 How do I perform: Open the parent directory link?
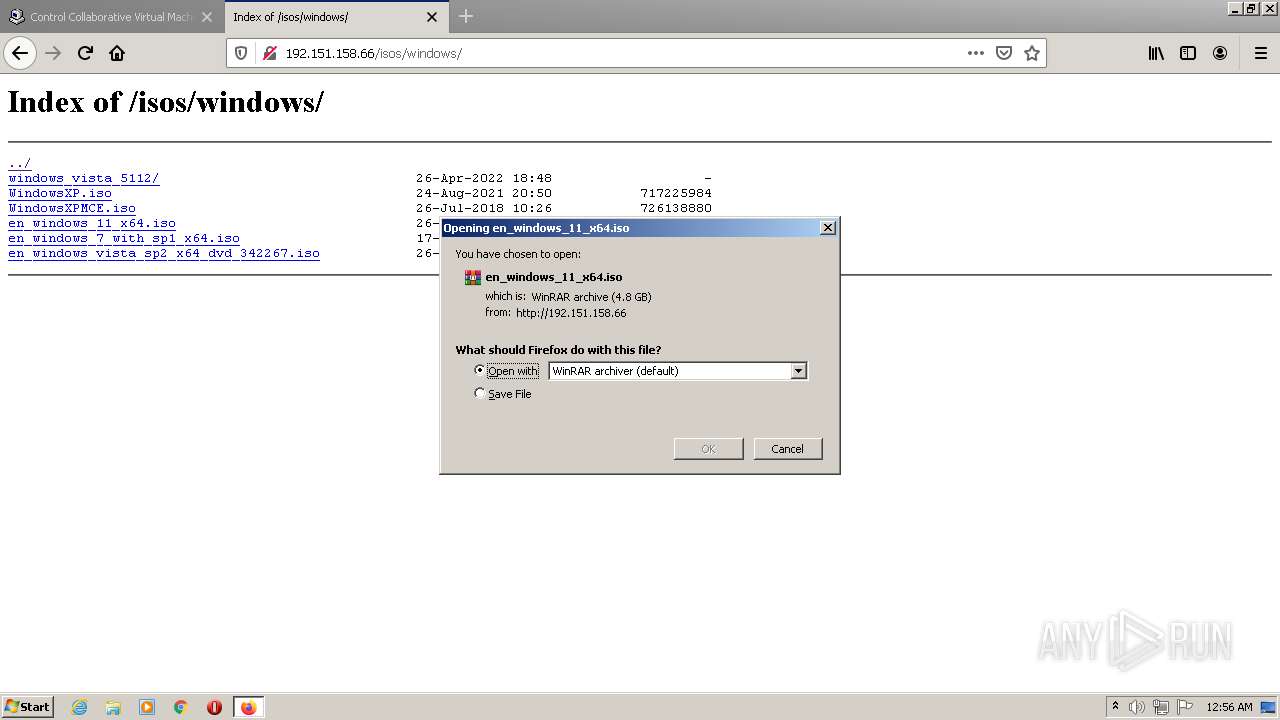pos(20,163)
